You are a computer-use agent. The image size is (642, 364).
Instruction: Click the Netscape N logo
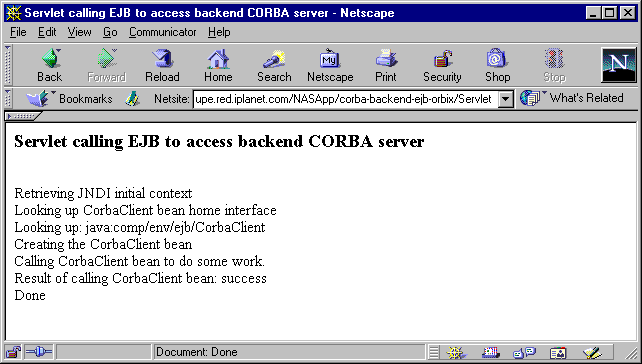click(619, 65)
